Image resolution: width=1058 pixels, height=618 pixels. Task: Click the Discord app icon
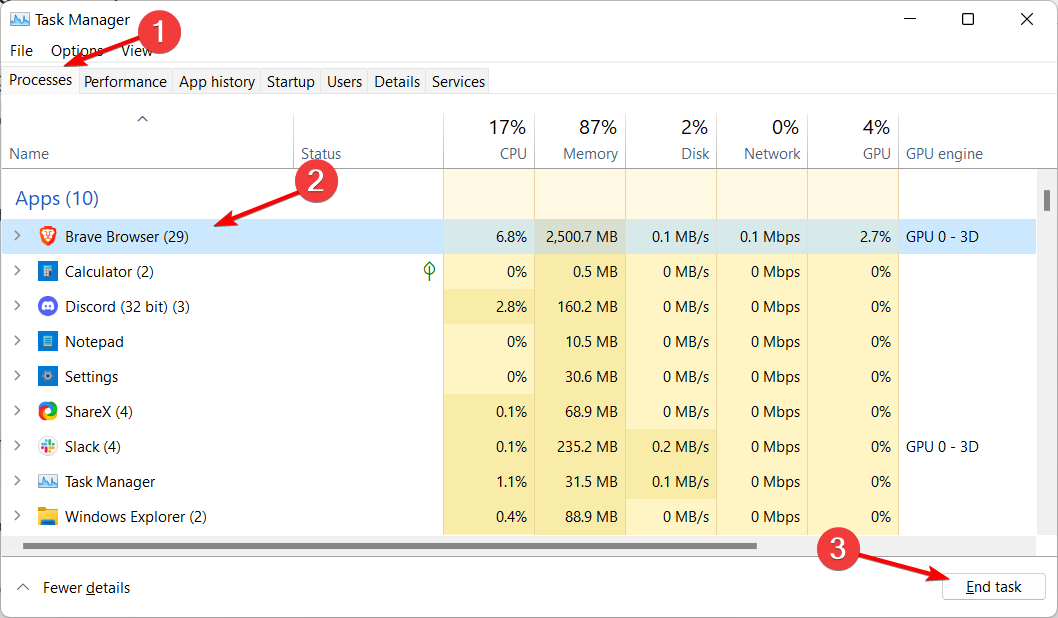point(47,306)
